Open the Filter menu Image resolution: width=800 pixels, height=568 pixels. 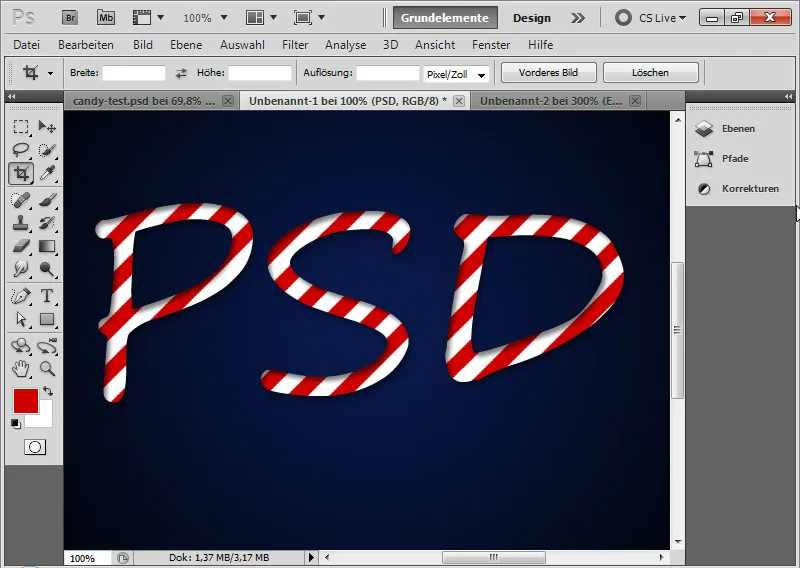tap(295, 45)
